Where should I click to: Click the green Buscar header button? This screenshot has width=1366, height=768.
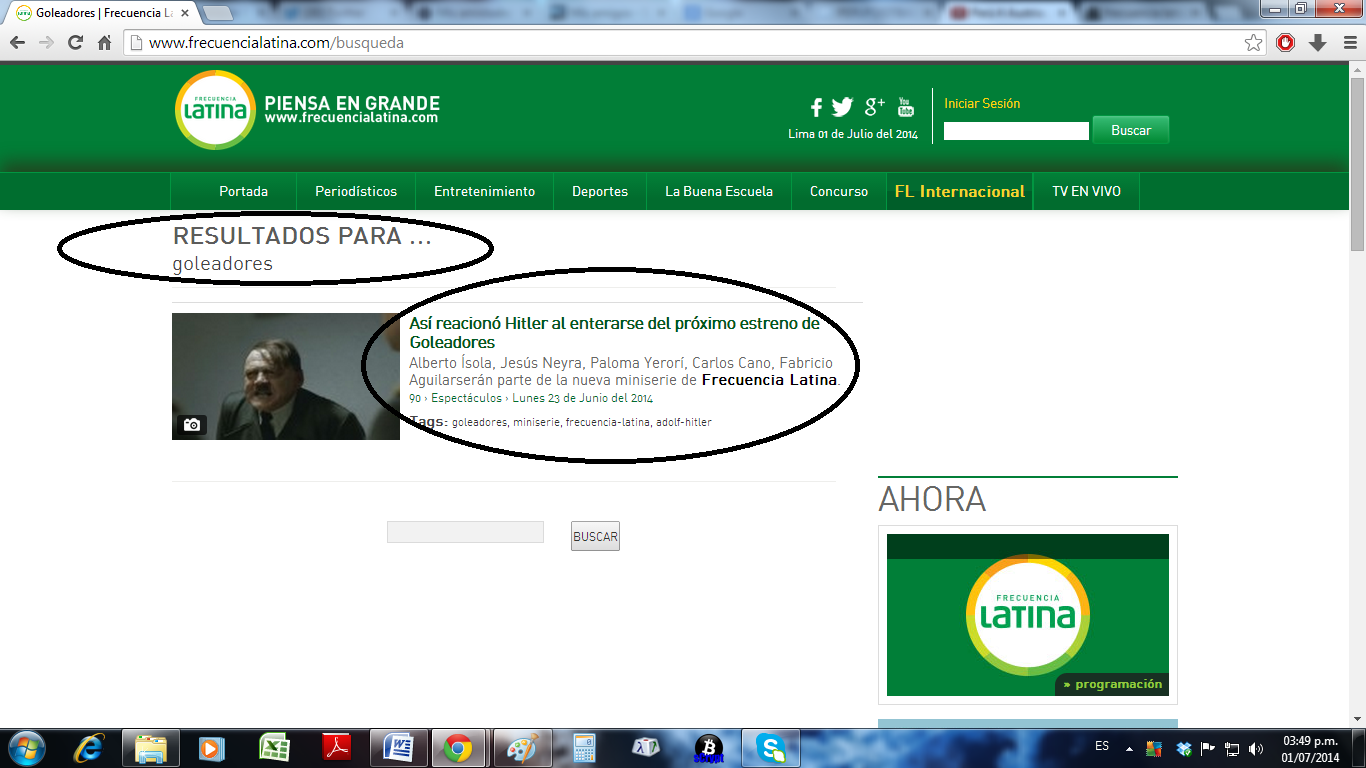1131,130
